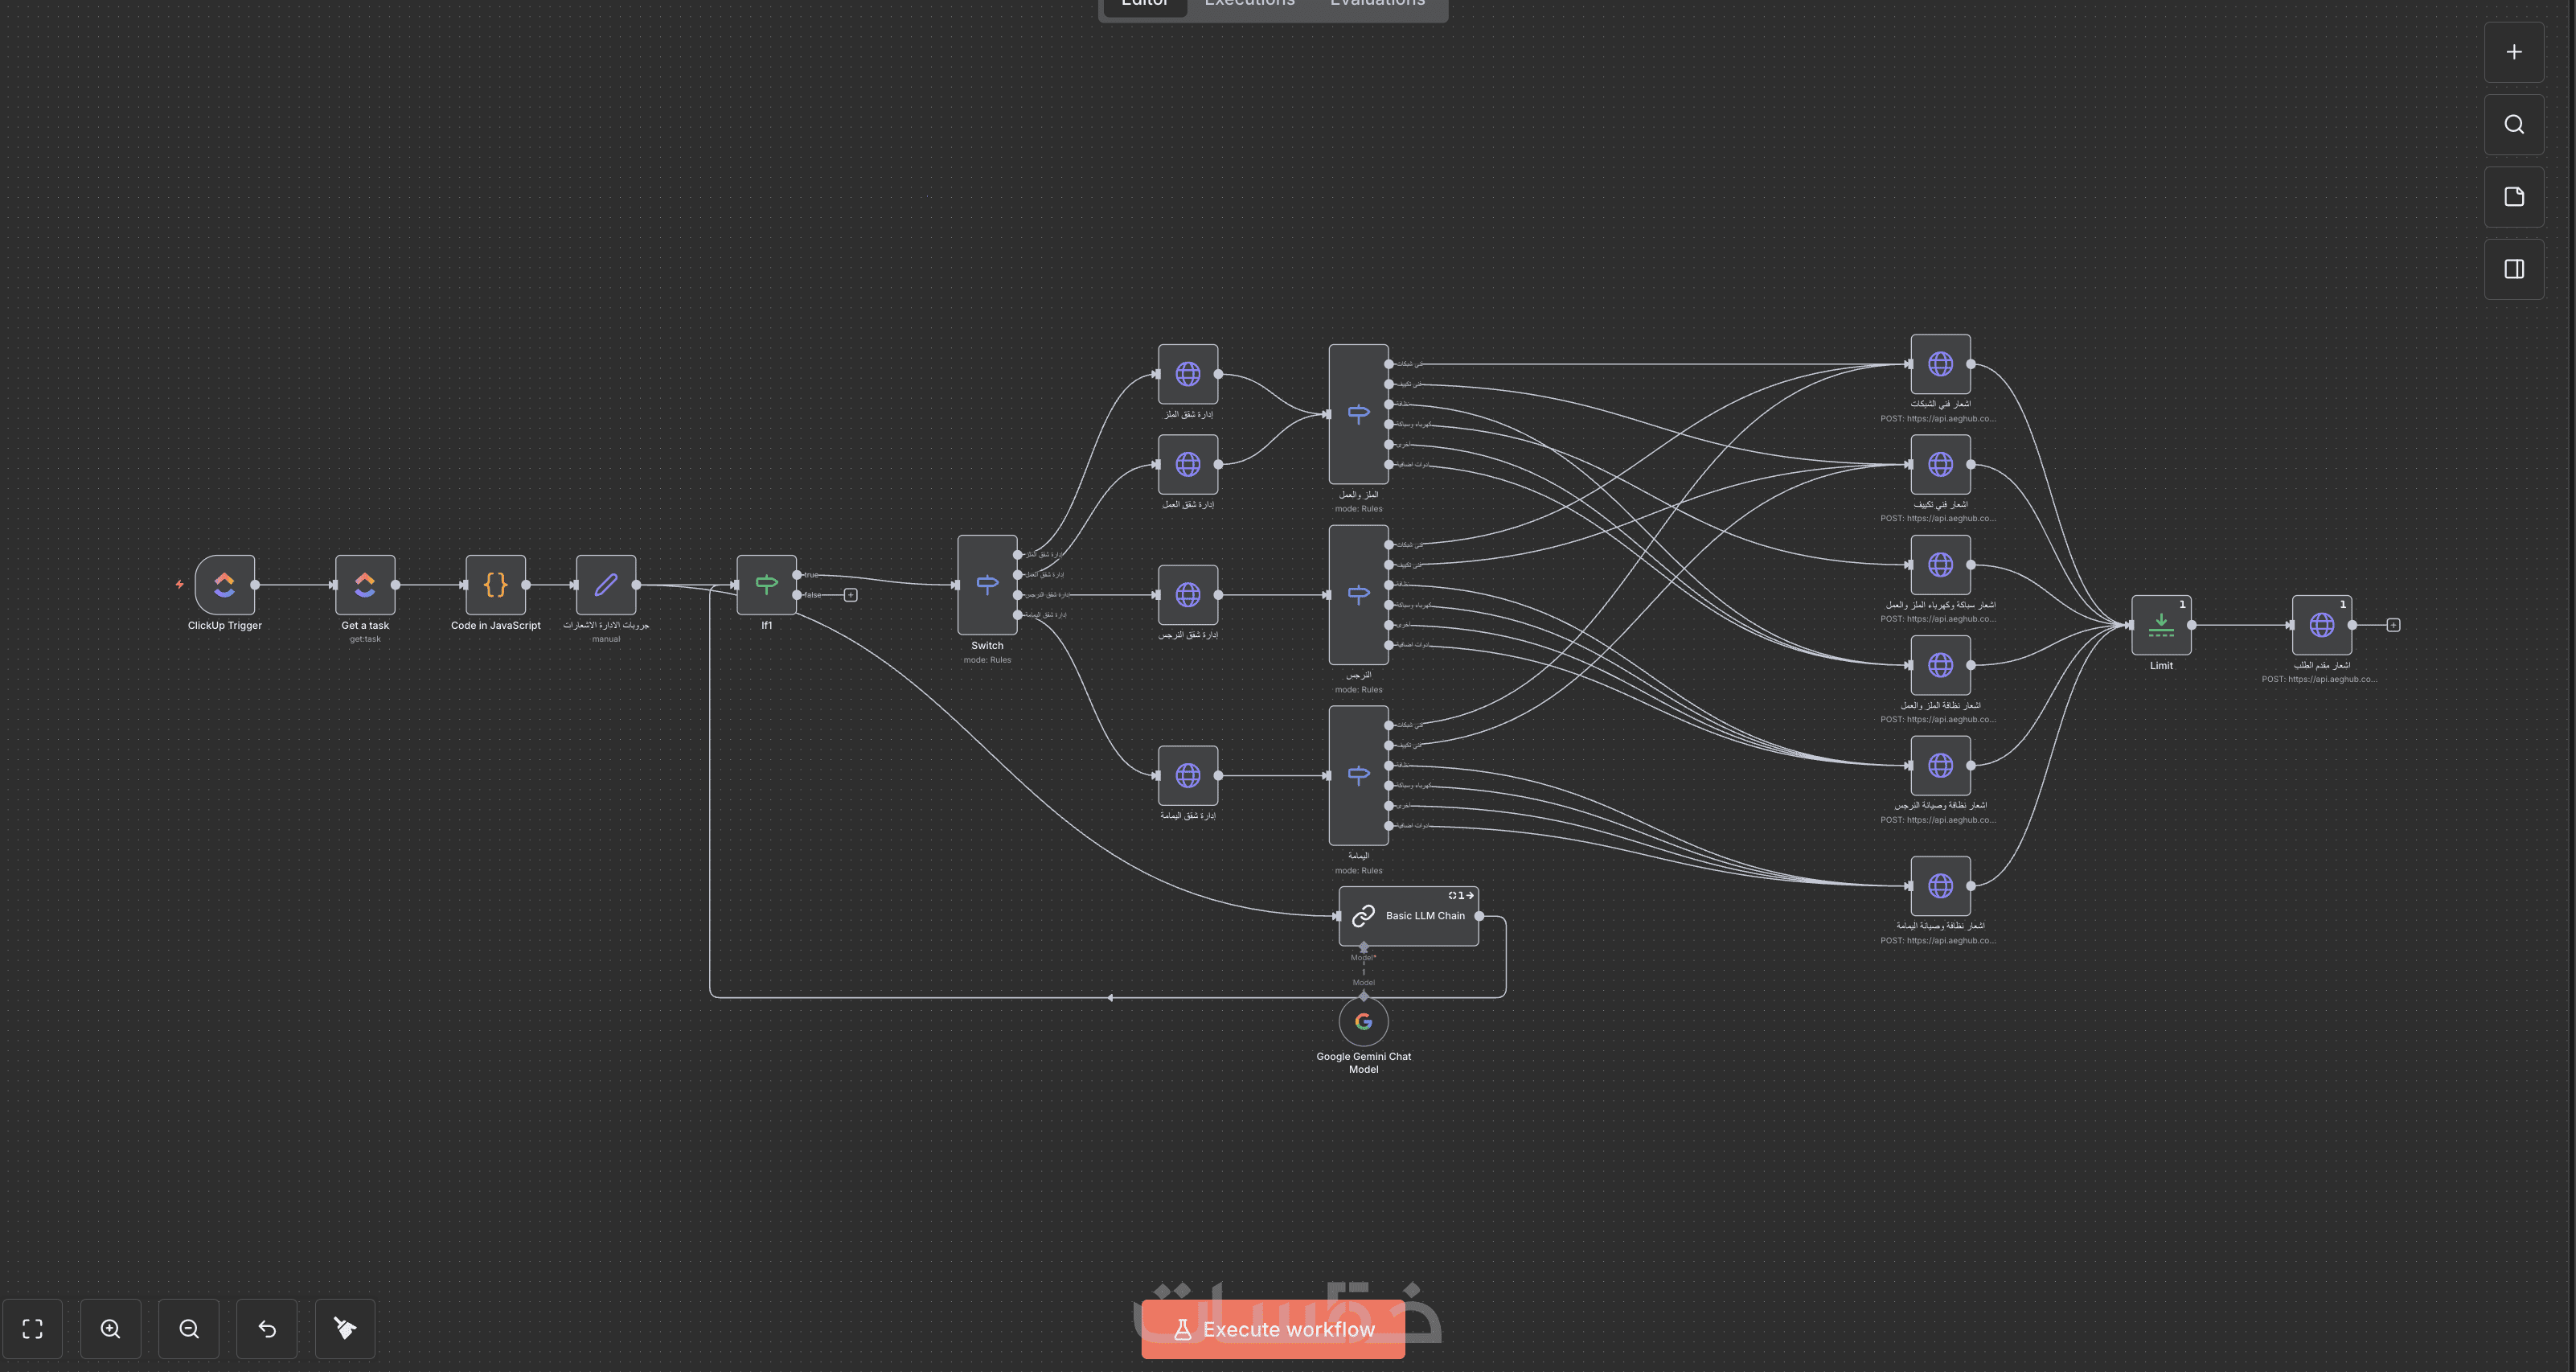Open the Basic LLM Chain node
This screenshot has height=1372, width=2576.
tap(1408, 915)
